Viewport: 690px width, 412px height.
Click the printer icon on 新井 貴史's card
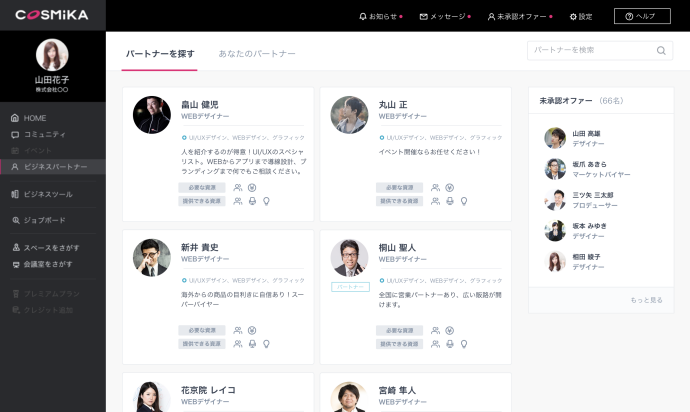[252, 344]
